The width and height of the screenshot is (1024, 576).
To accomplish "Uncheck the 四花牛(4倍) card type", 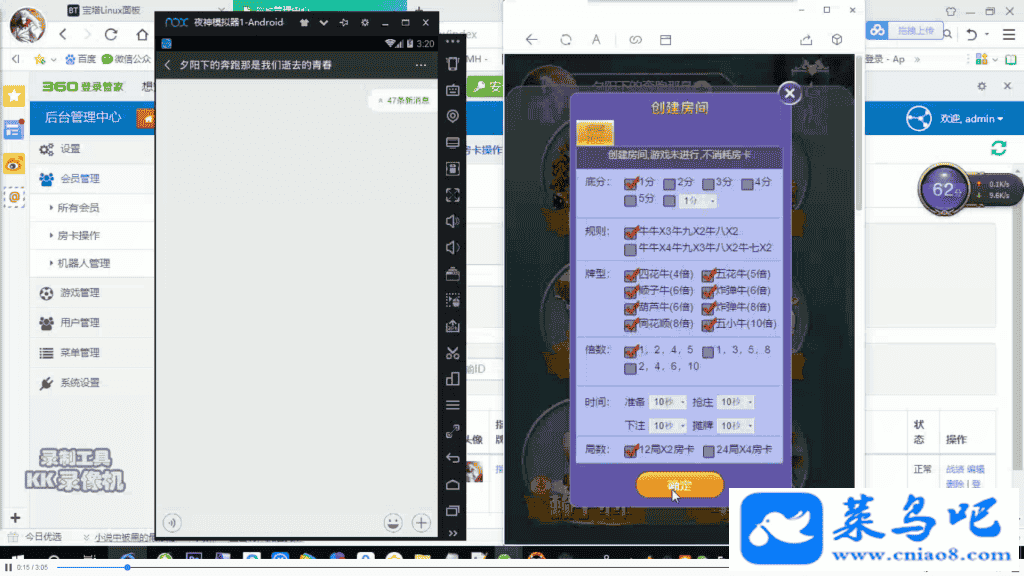I will pyautogui.click(x=630, y=275).
